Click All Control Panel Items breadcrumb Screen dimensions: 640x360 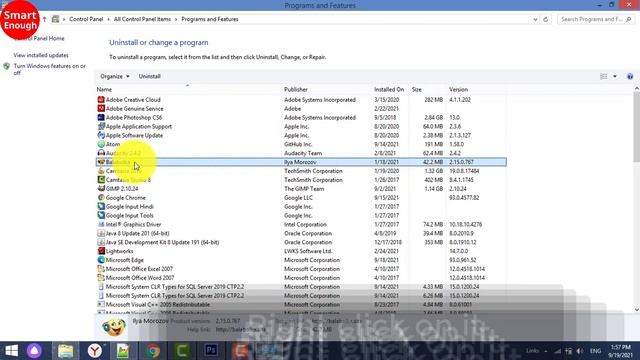click(x=142, y=19)
